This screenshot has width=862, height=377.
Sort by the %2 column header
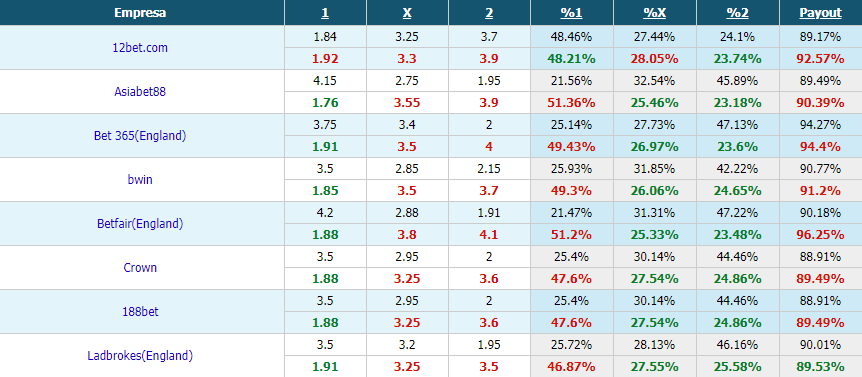pos(737,13)
